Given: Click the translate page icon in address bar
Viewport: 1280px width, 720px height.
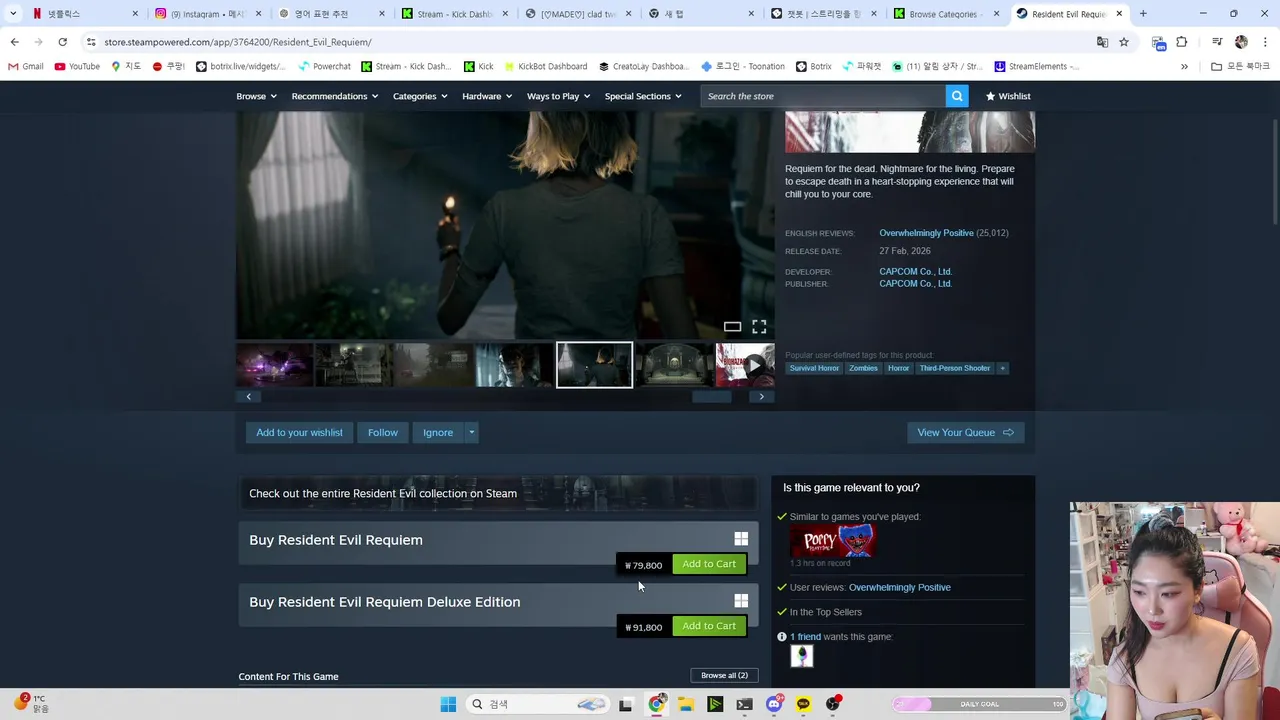Looking at the screenshot, I should (x=1102, y=42).
